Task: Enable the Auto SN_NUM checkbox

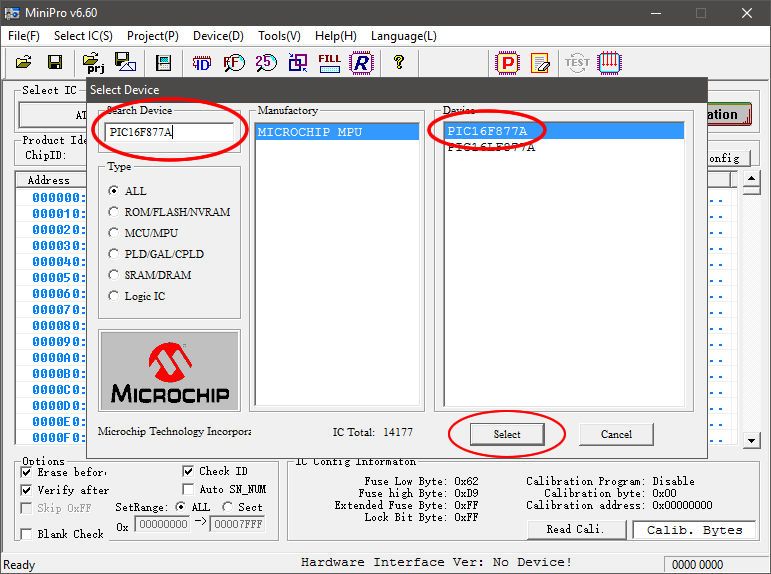Action: point(188,489)
